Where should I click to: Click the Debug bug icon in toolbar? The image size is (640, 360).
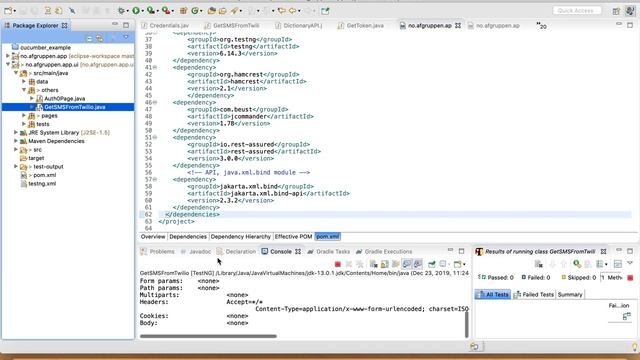(x=121, y=11)
